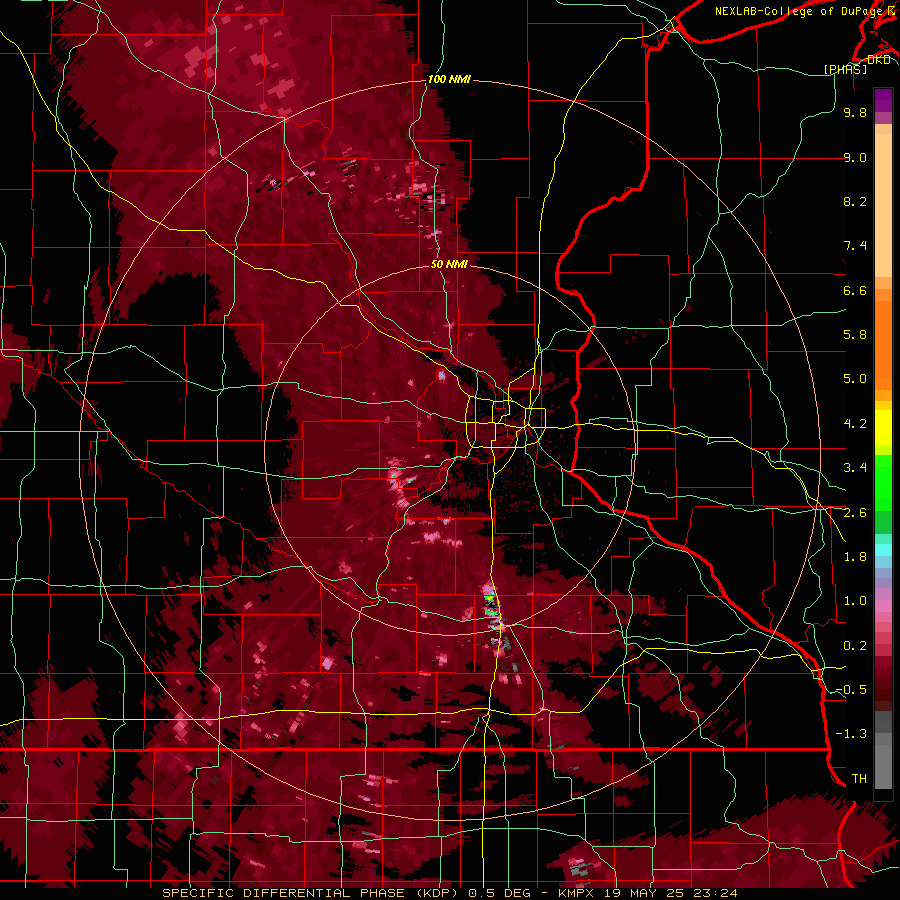Select the 5.0 value on color scale
Screen dimensions: 900x900
(x=855, y=379)
